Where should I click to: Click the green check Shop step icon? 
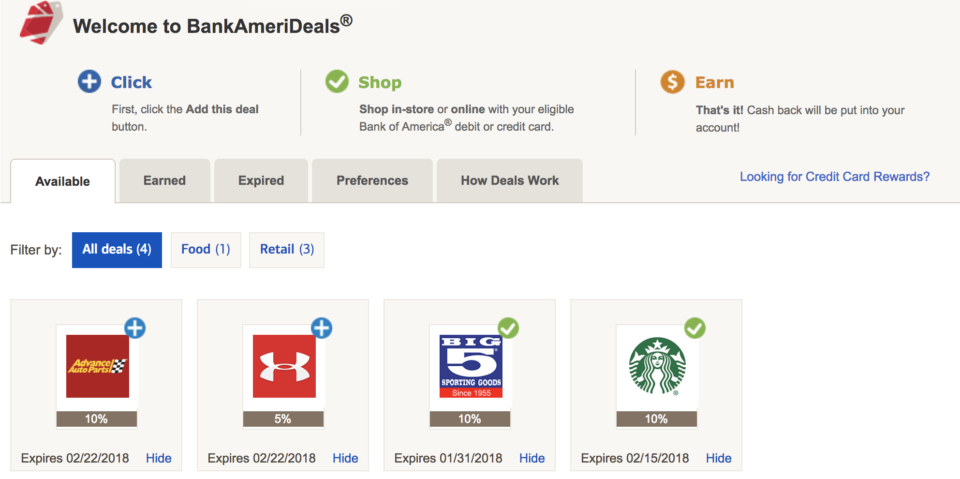click(x=336, y=82)
